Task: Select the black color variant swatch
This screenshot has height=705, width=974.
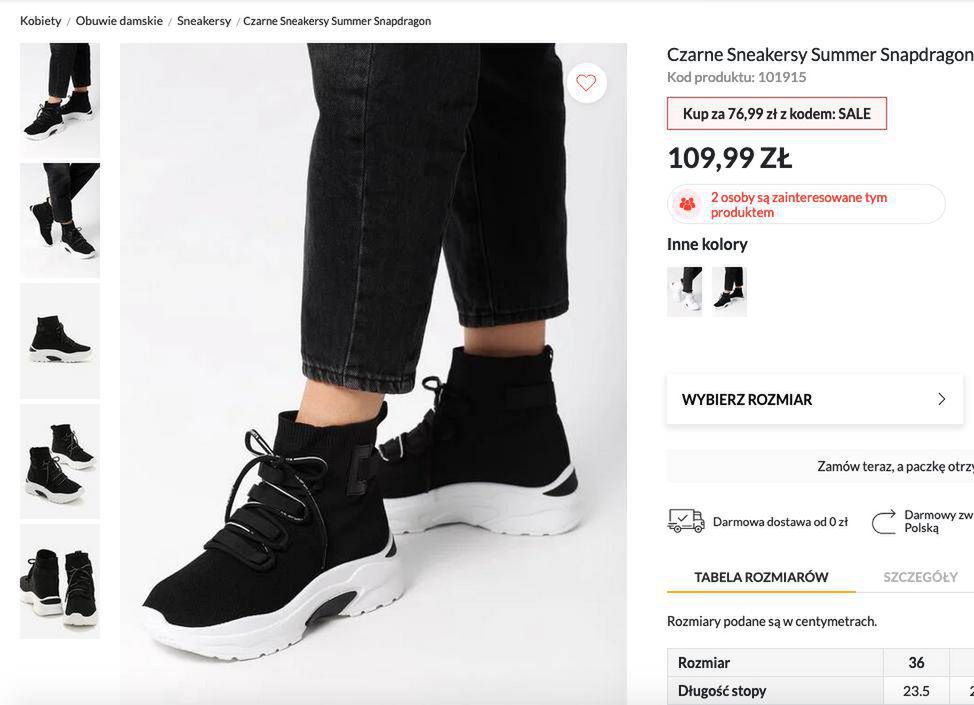Action: pos(730,291)
